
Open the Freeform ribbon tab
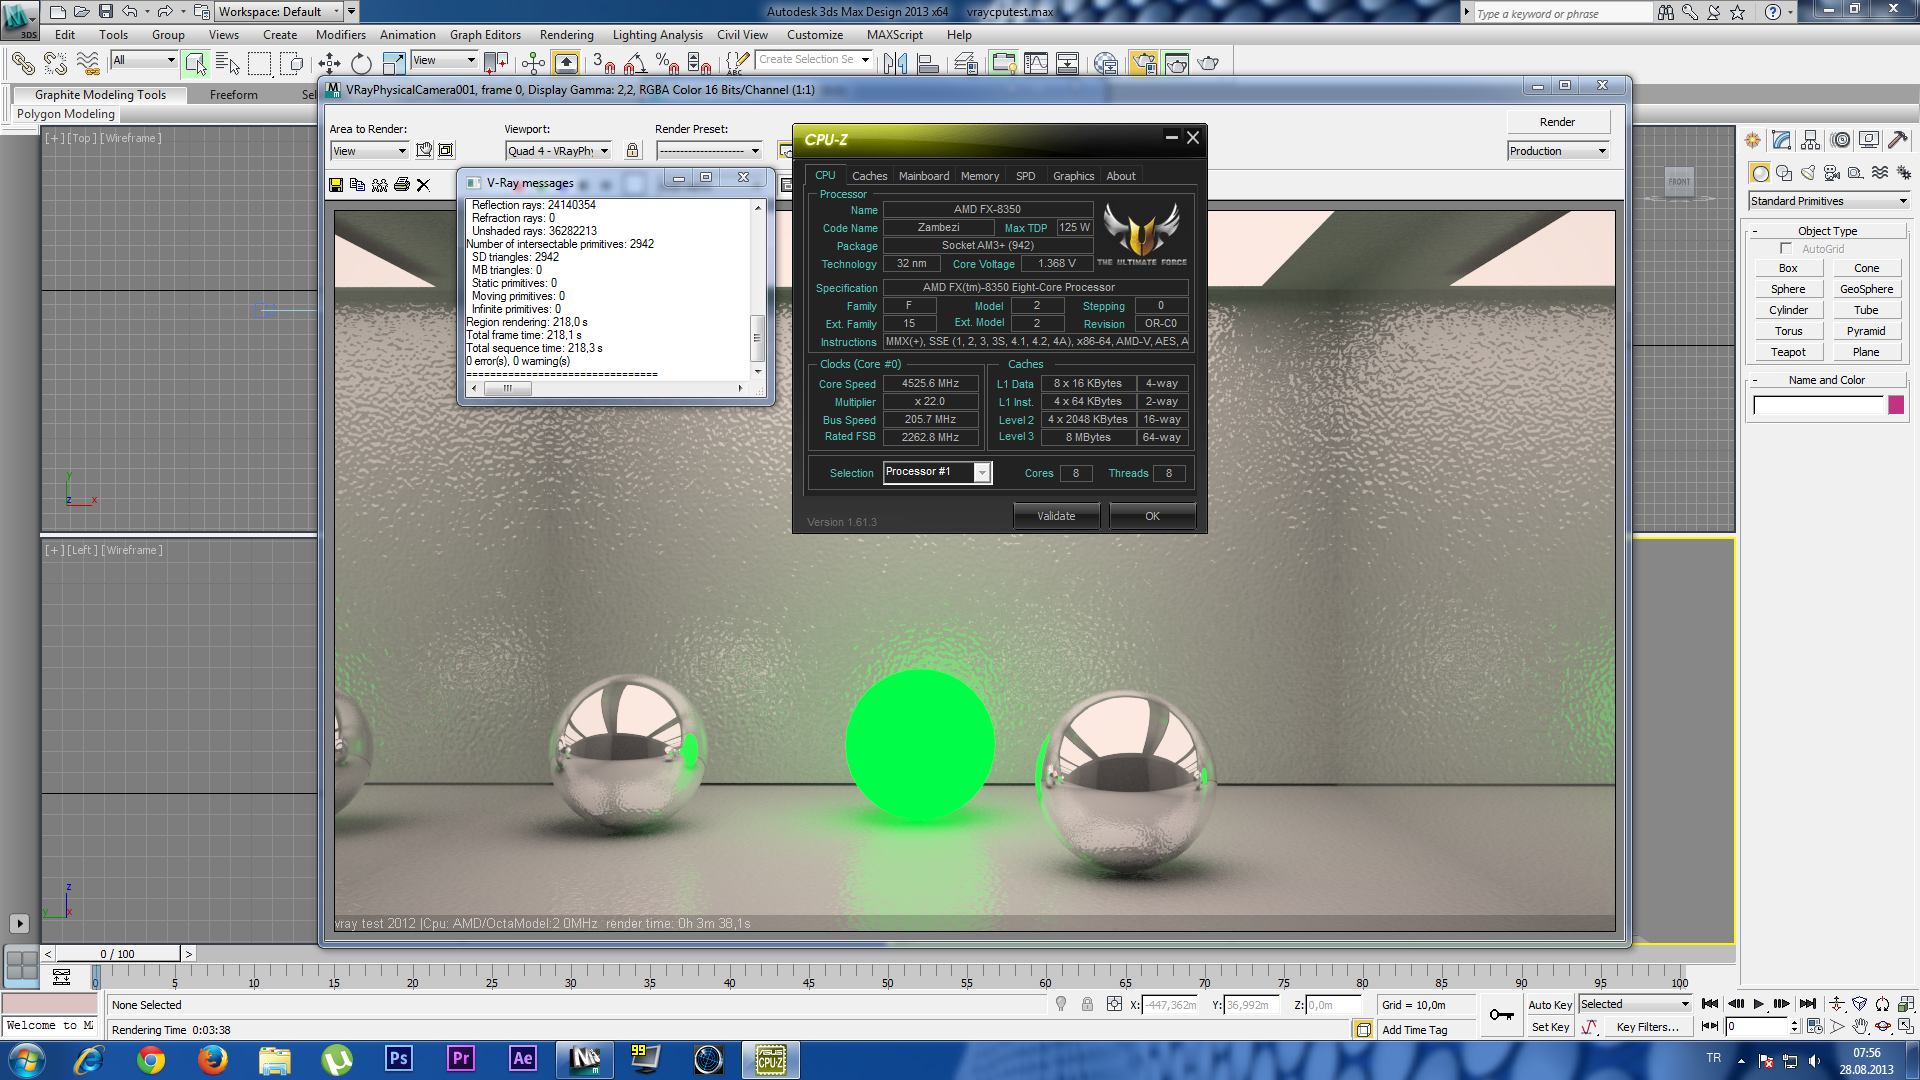point(233,95)
